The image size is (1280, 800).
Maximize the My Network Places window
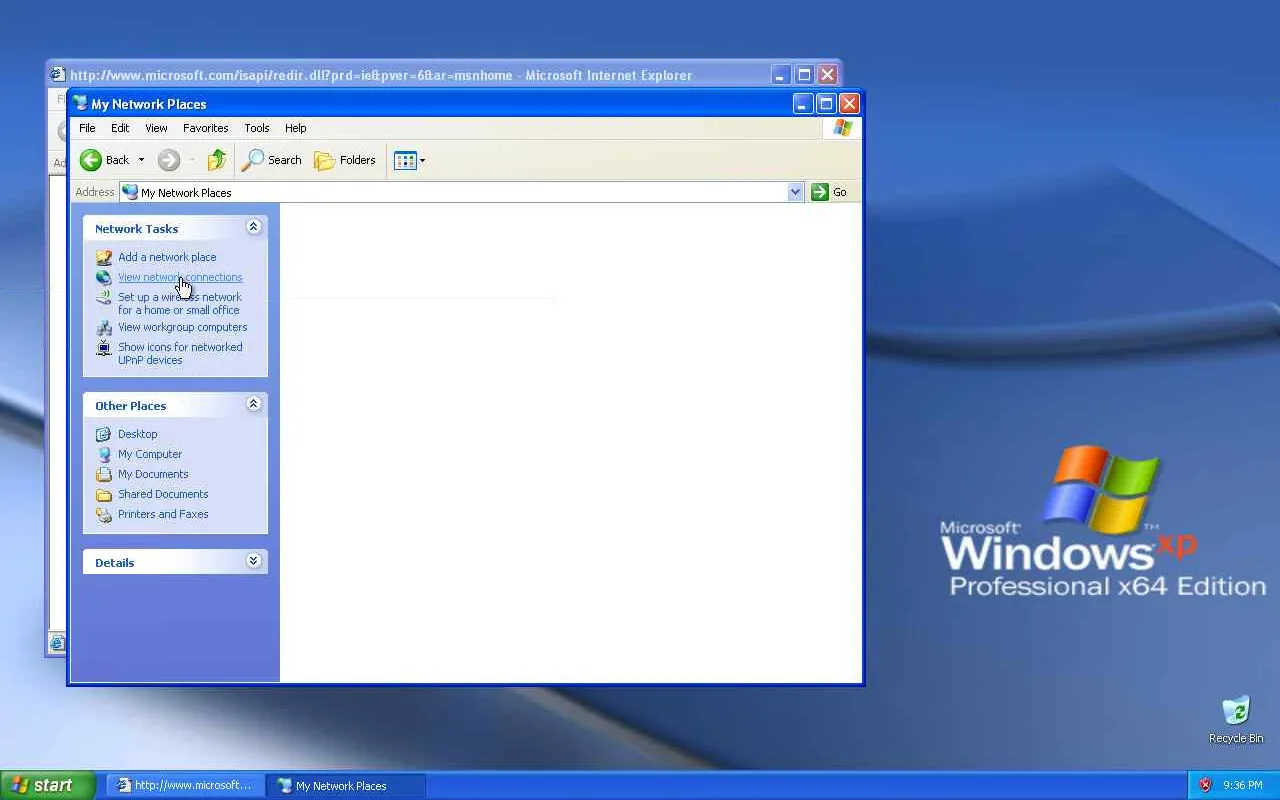(x=826, y=103)
